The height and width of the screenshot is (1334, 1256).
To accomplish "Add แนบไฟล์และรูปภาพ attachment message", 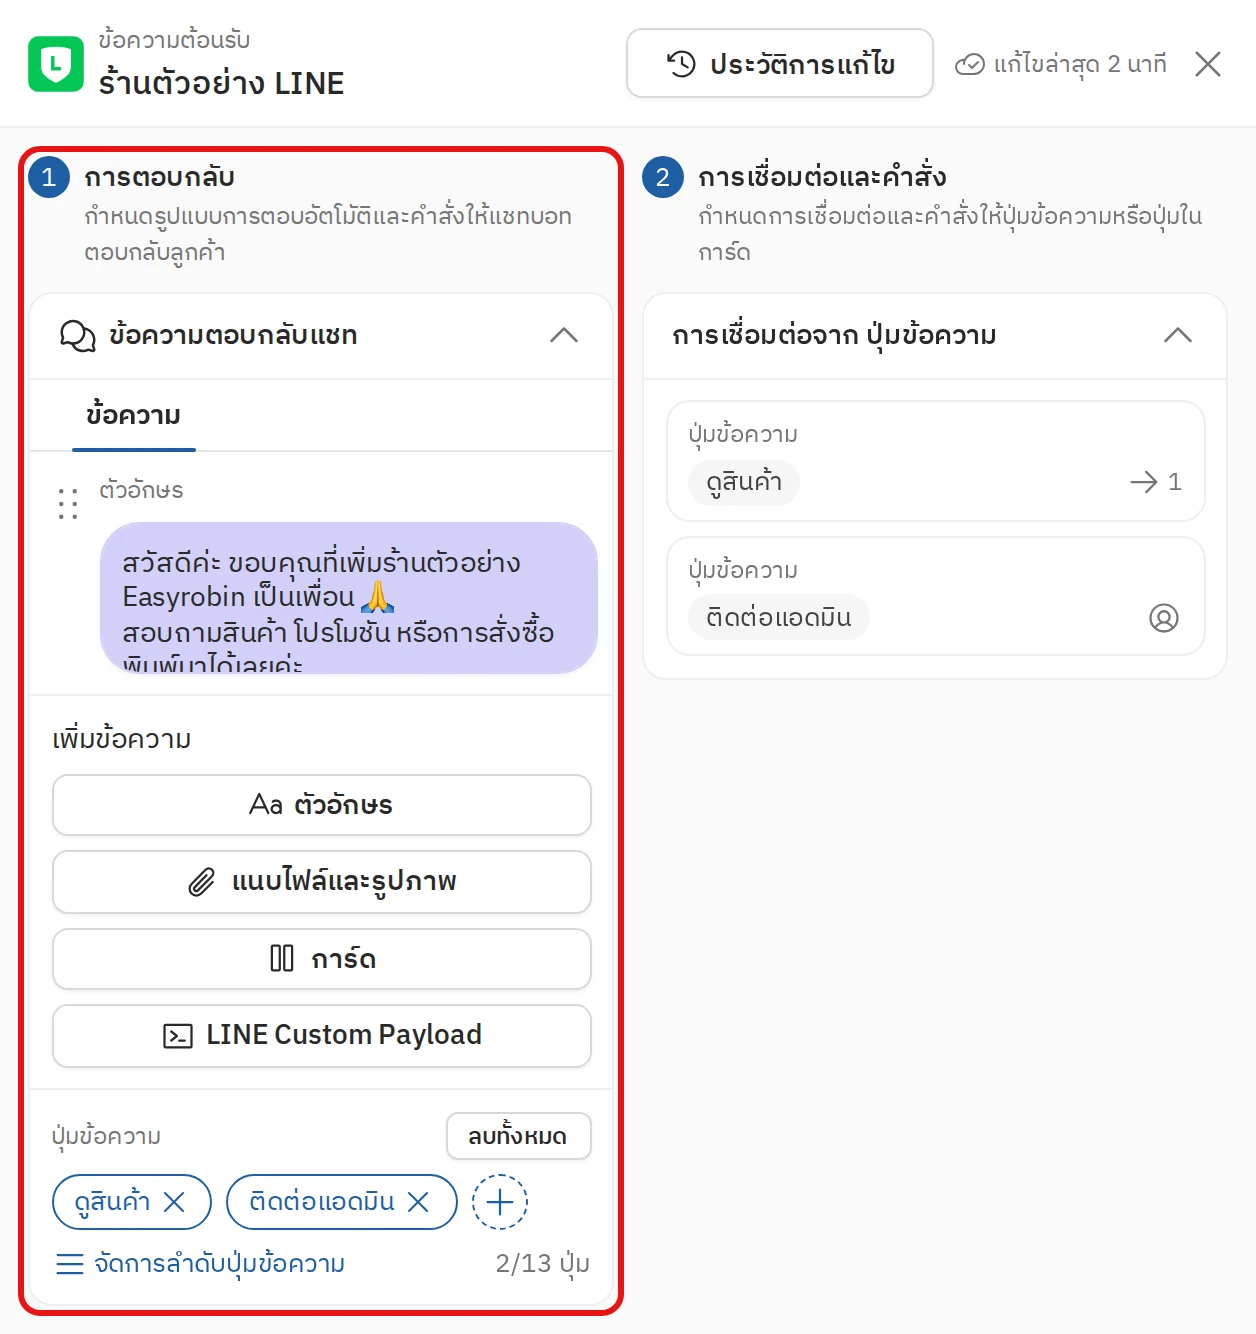I will click(322, 882).
